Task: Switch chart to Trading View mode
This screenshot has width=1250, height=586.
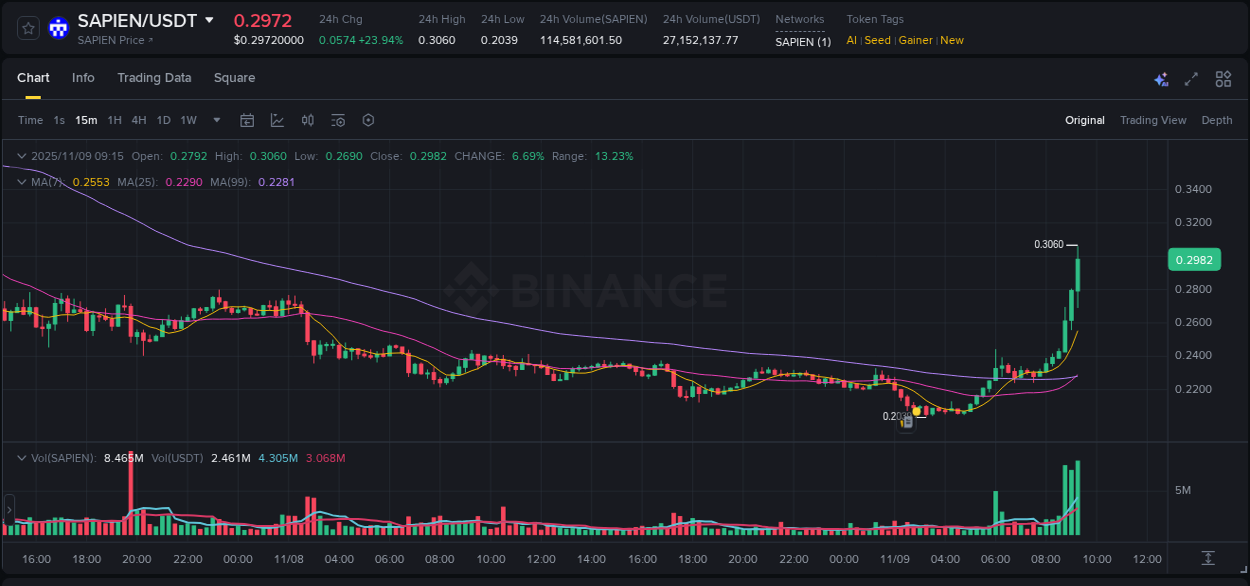Action: pyautogui.click(x=1153, y=120)
